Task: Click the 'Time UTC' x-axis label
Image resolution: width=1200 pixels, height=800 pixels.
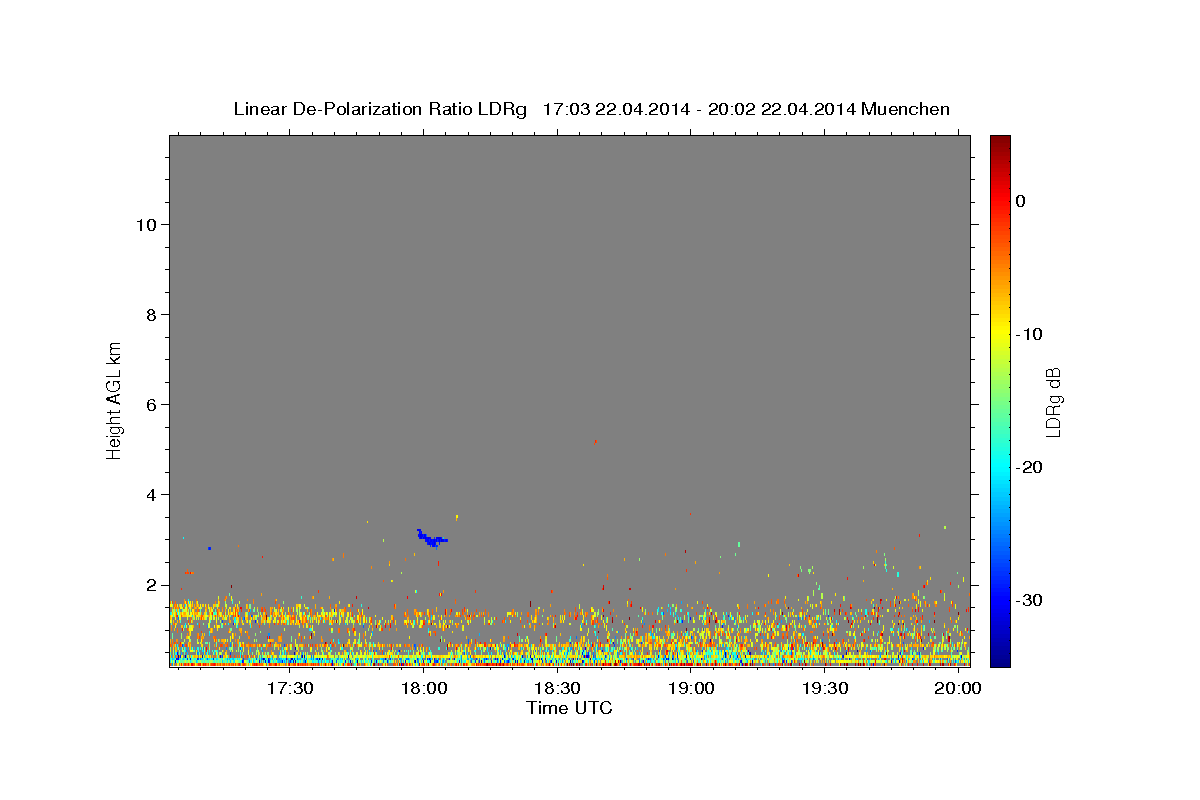Action: click(569, 708)
